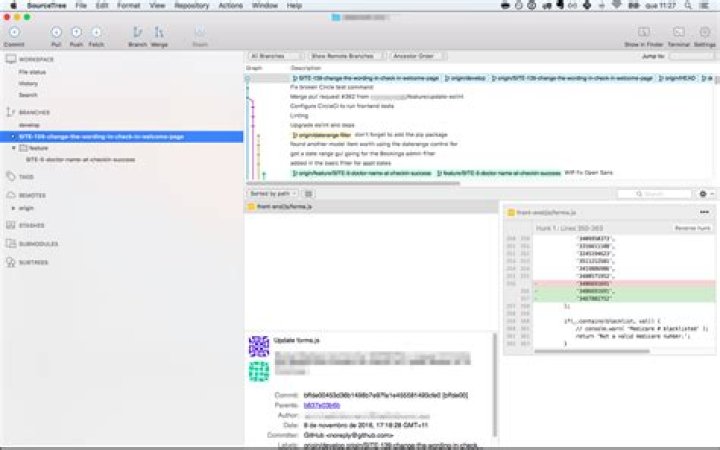Click the commit list horizontal scrollbar
Image resolution: width=720 pixels, height=450 pixels.
click(x=353, y=183)
